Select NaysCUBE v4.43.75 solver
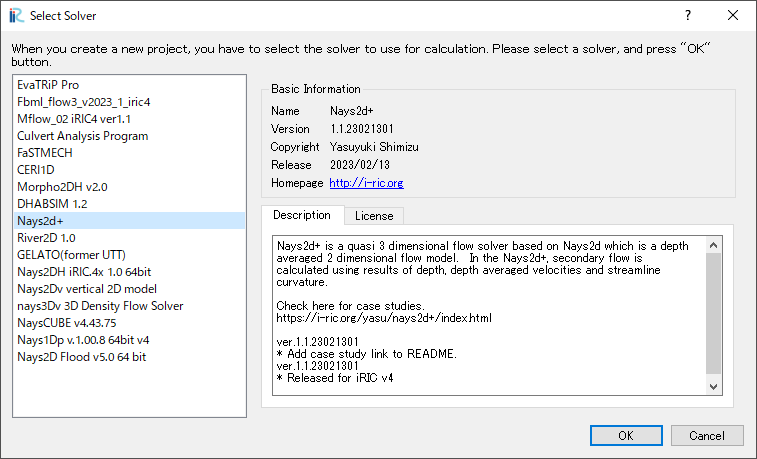The height and width of the screenshot is (459, 757). 129,323
